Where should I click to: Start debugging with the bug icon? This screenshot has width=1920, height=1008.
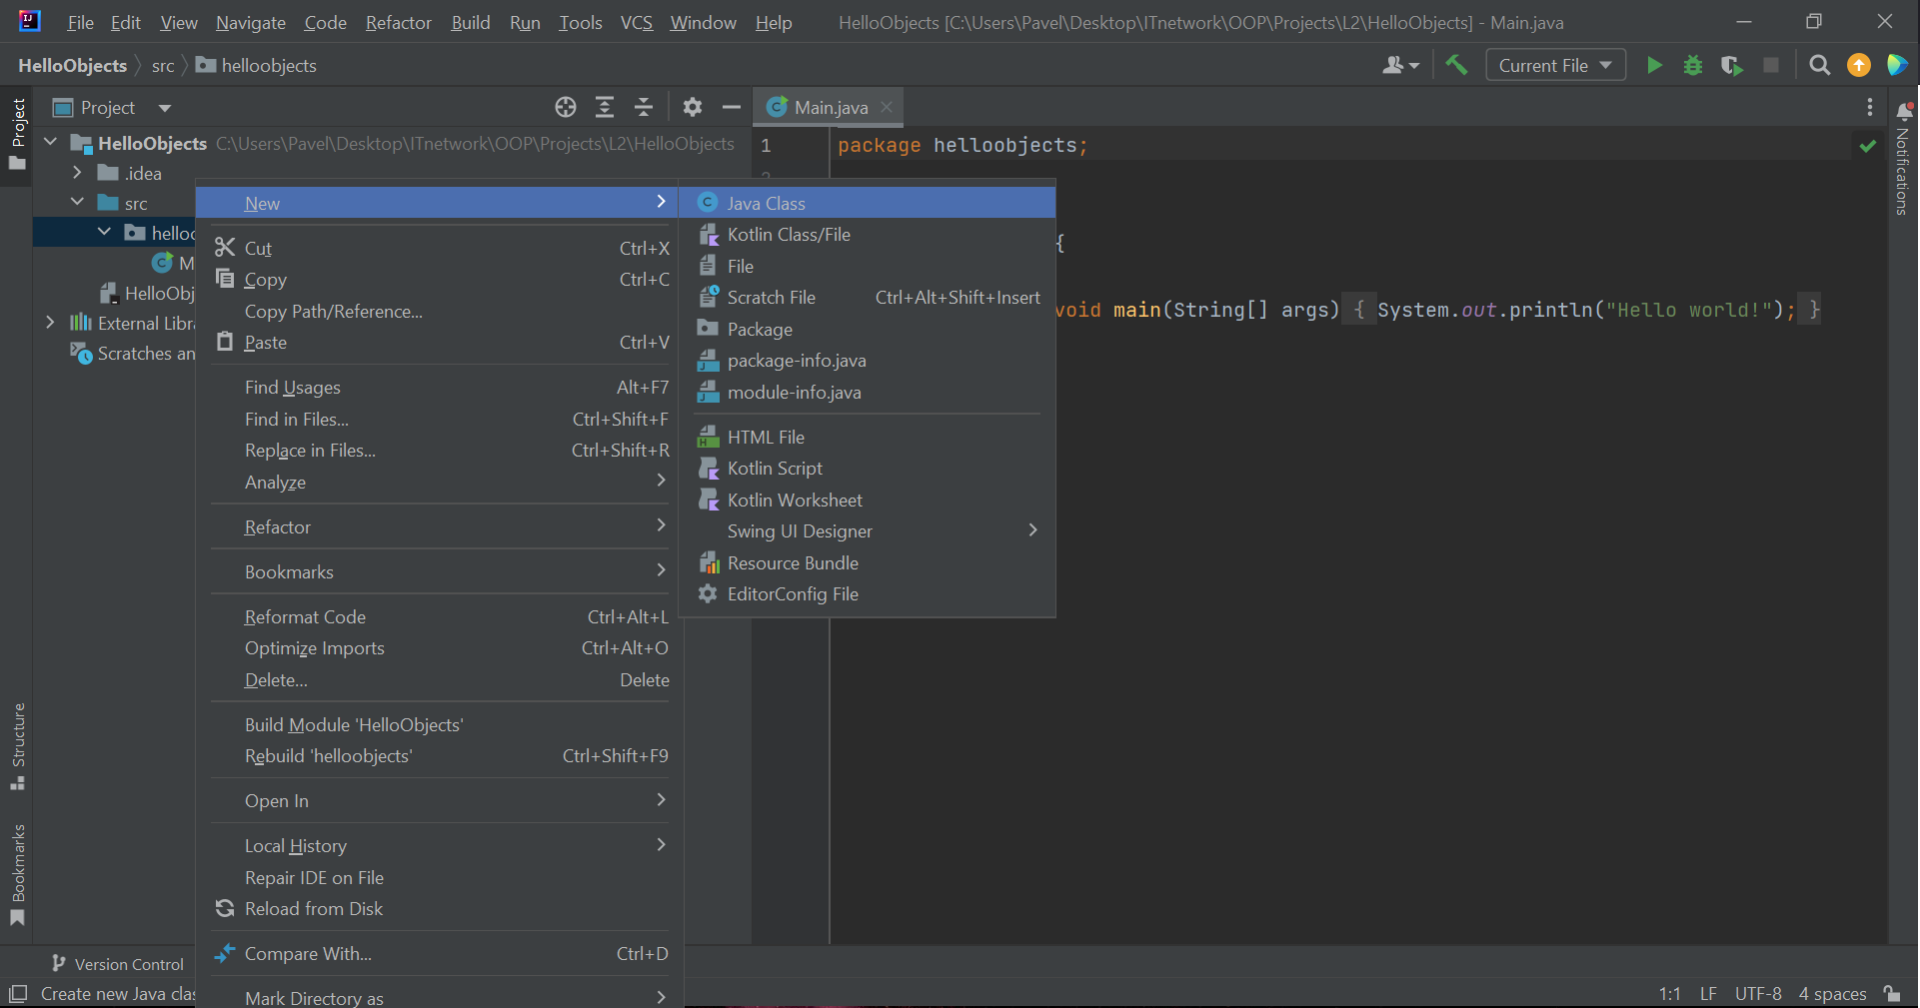pyautogui.click(x=1693, y=66)
